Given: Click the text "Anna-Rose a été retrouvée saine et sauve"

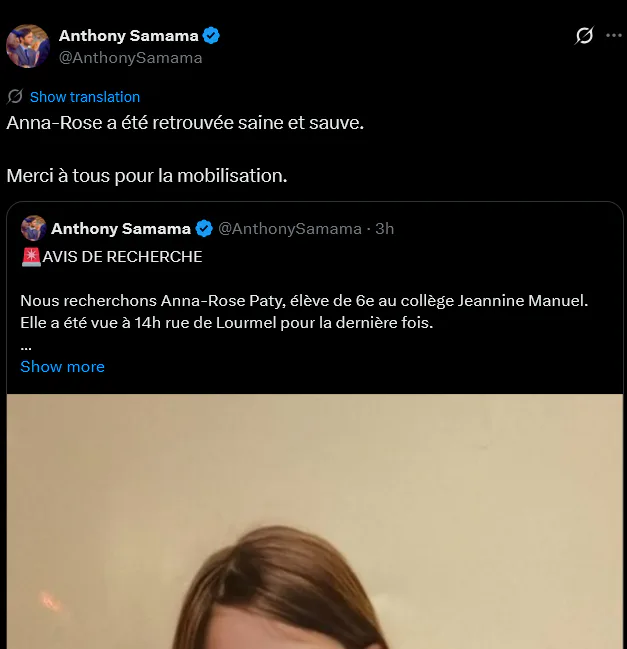Looking at the screenshot, I should click(x=185, y=123).
